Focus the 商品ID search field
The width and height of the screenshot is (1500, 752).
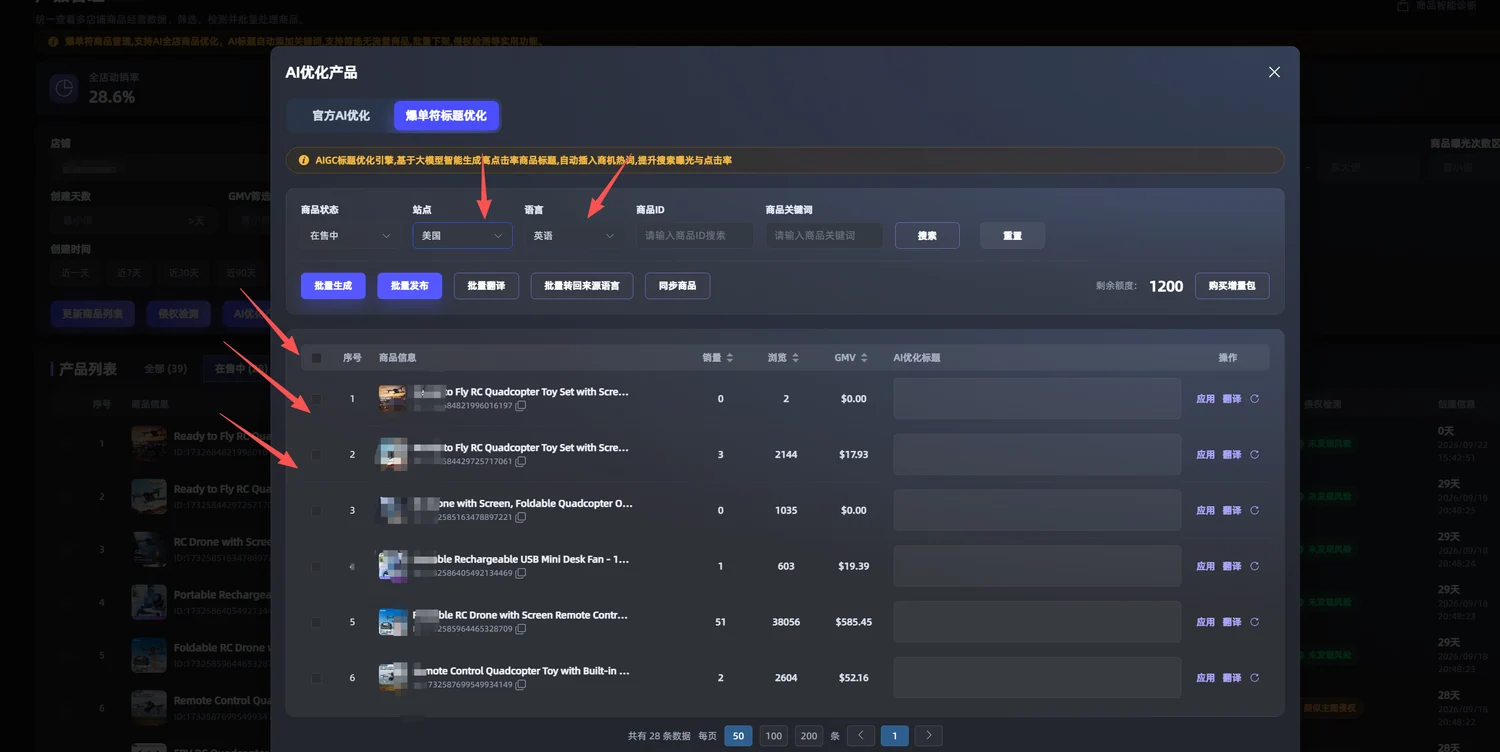(x=695, y=236)
